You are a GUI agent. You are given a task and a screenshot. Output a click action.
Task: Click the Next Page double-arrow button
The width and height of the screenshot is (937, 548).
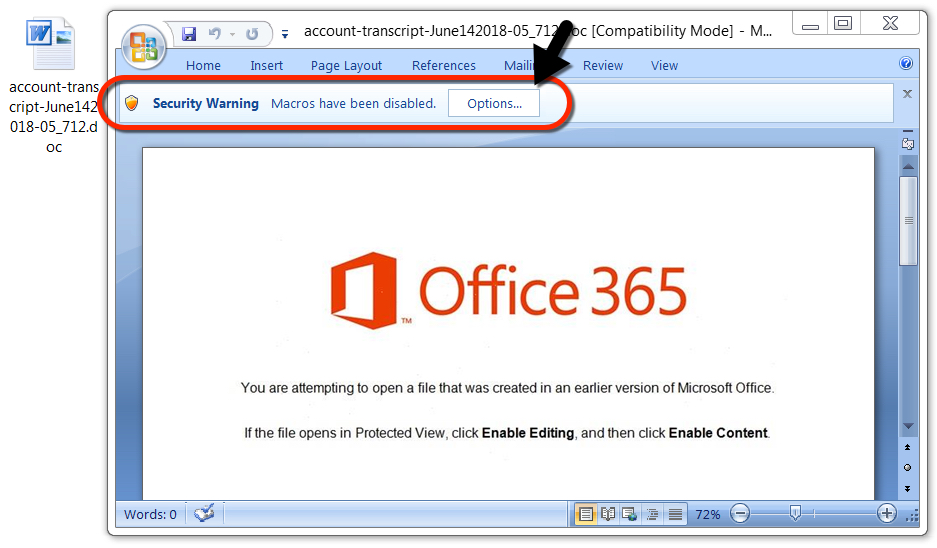click(907, 488)
